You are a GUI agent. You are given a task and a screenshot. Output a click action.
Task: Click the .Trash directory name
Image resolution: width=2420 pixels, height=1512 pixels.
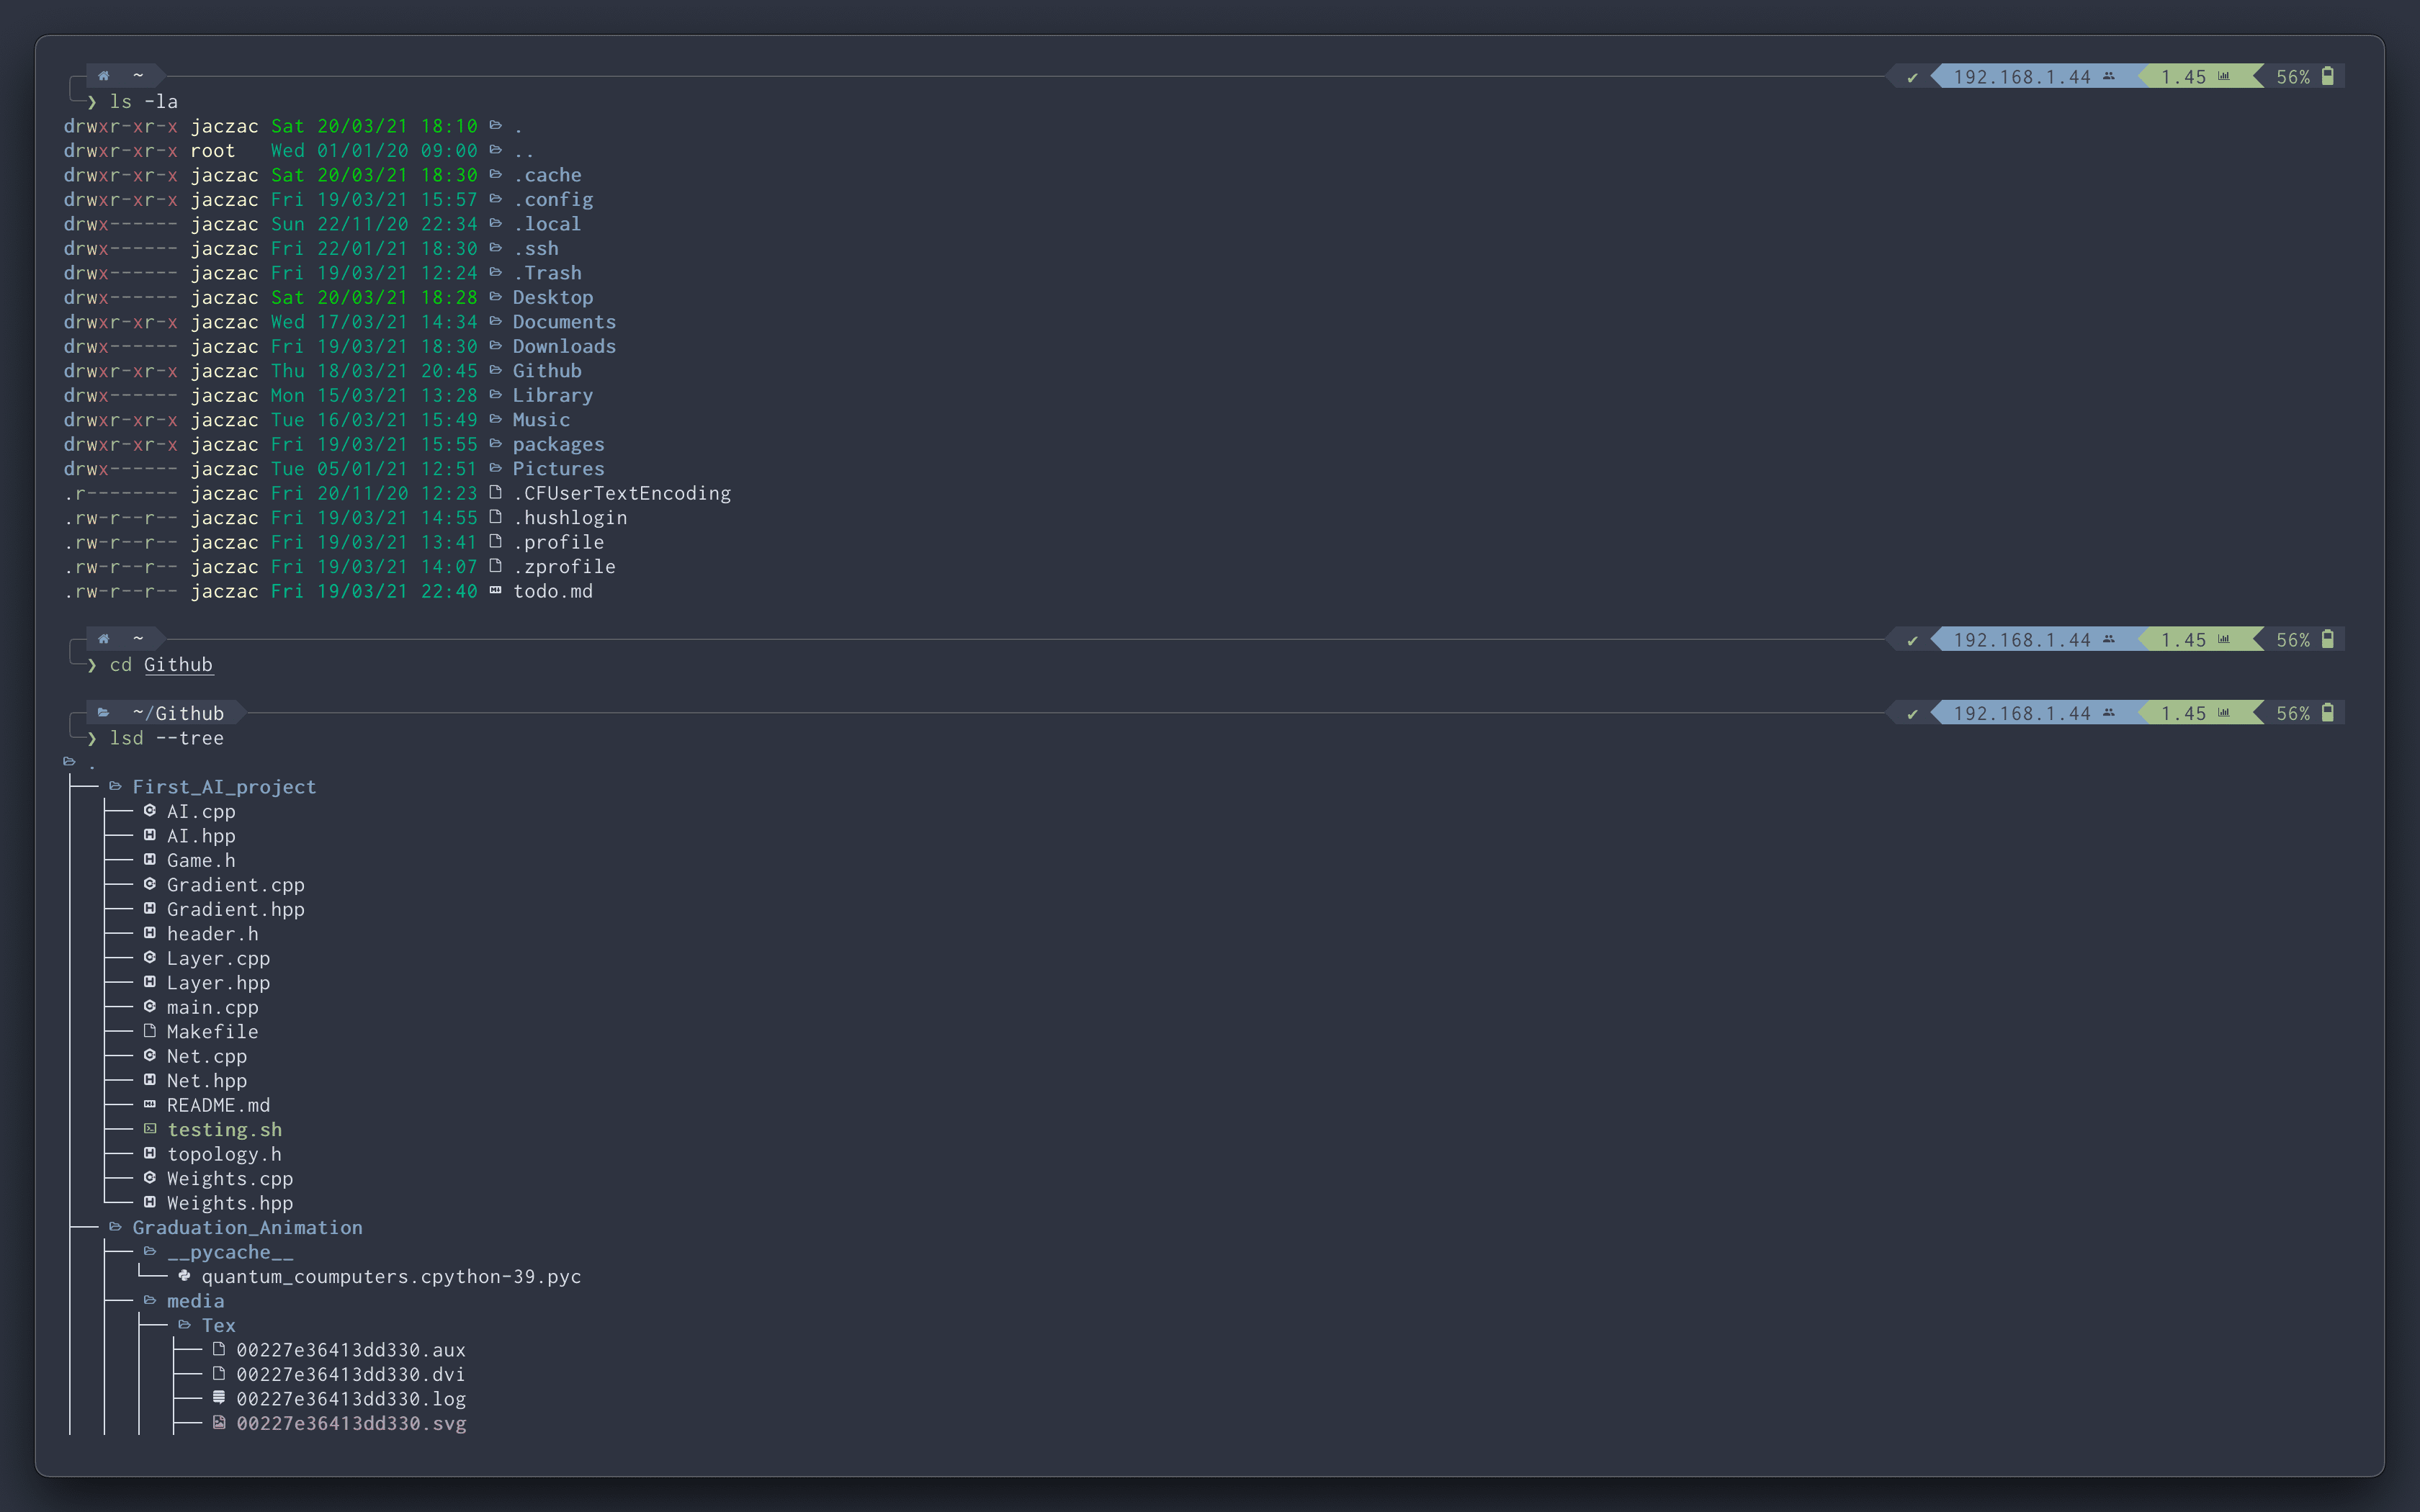tap(547, 272)
